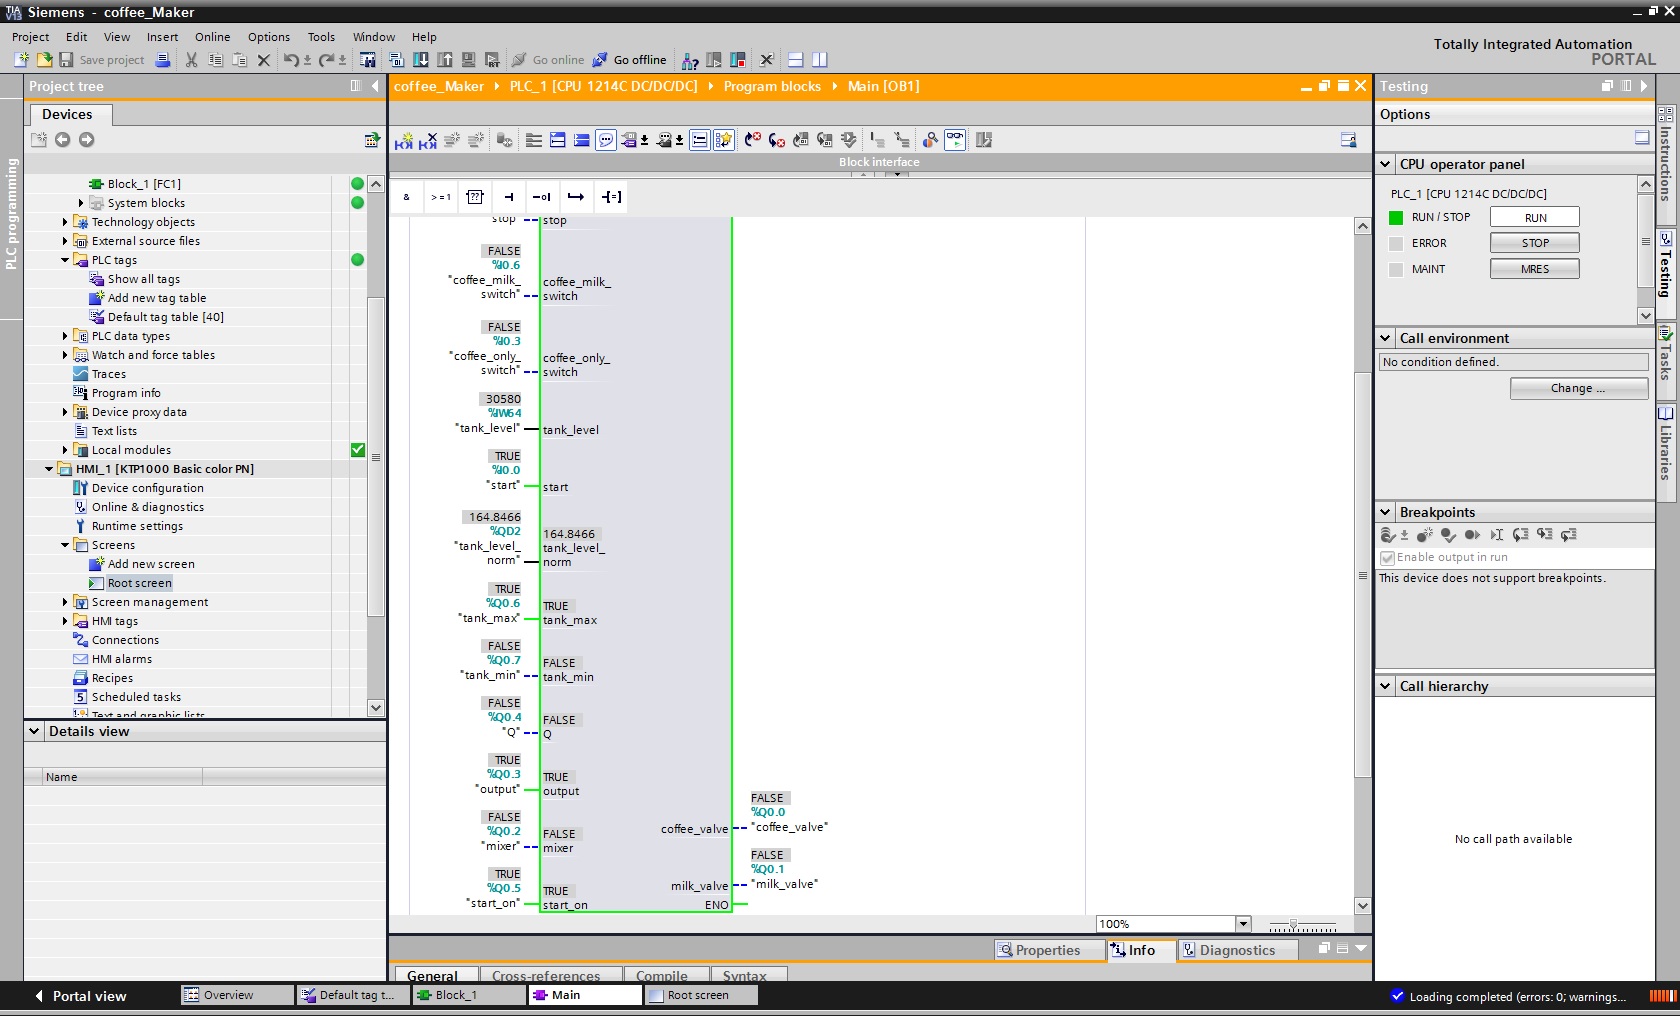Click the Go offline toolbar button

coord(629,60)
